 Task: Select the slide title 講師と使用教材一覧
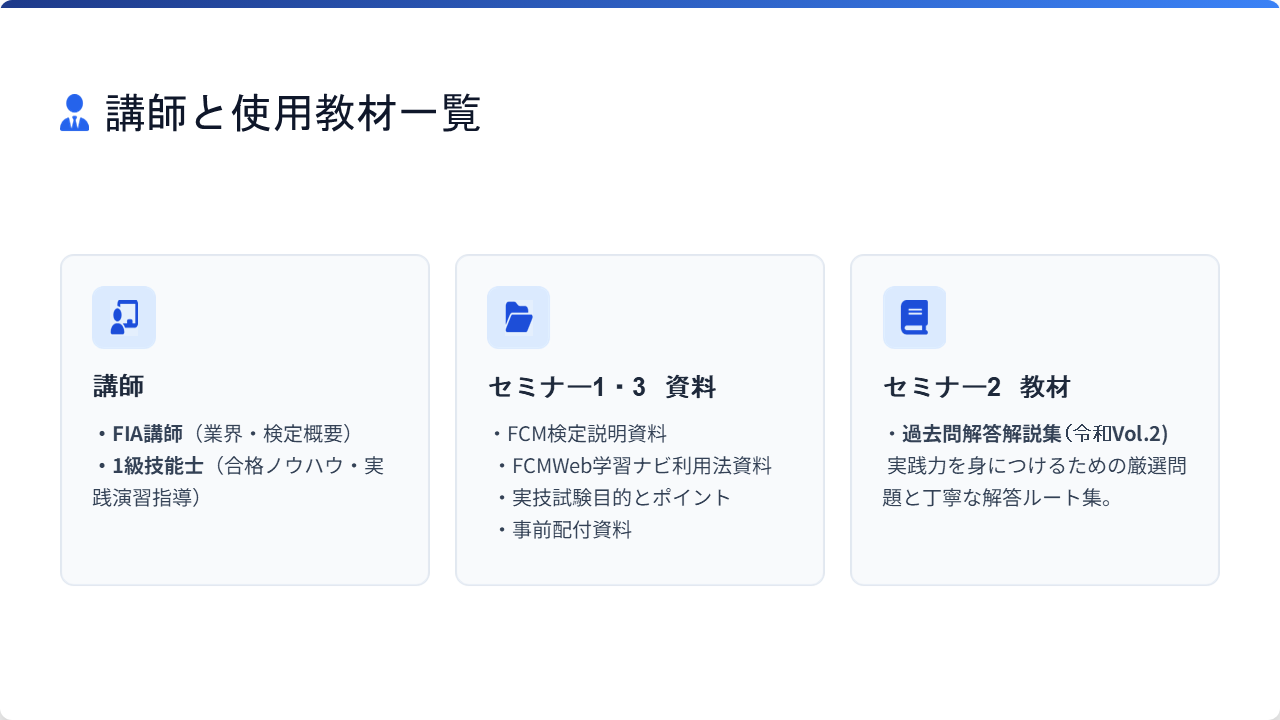tap(293, 113)
